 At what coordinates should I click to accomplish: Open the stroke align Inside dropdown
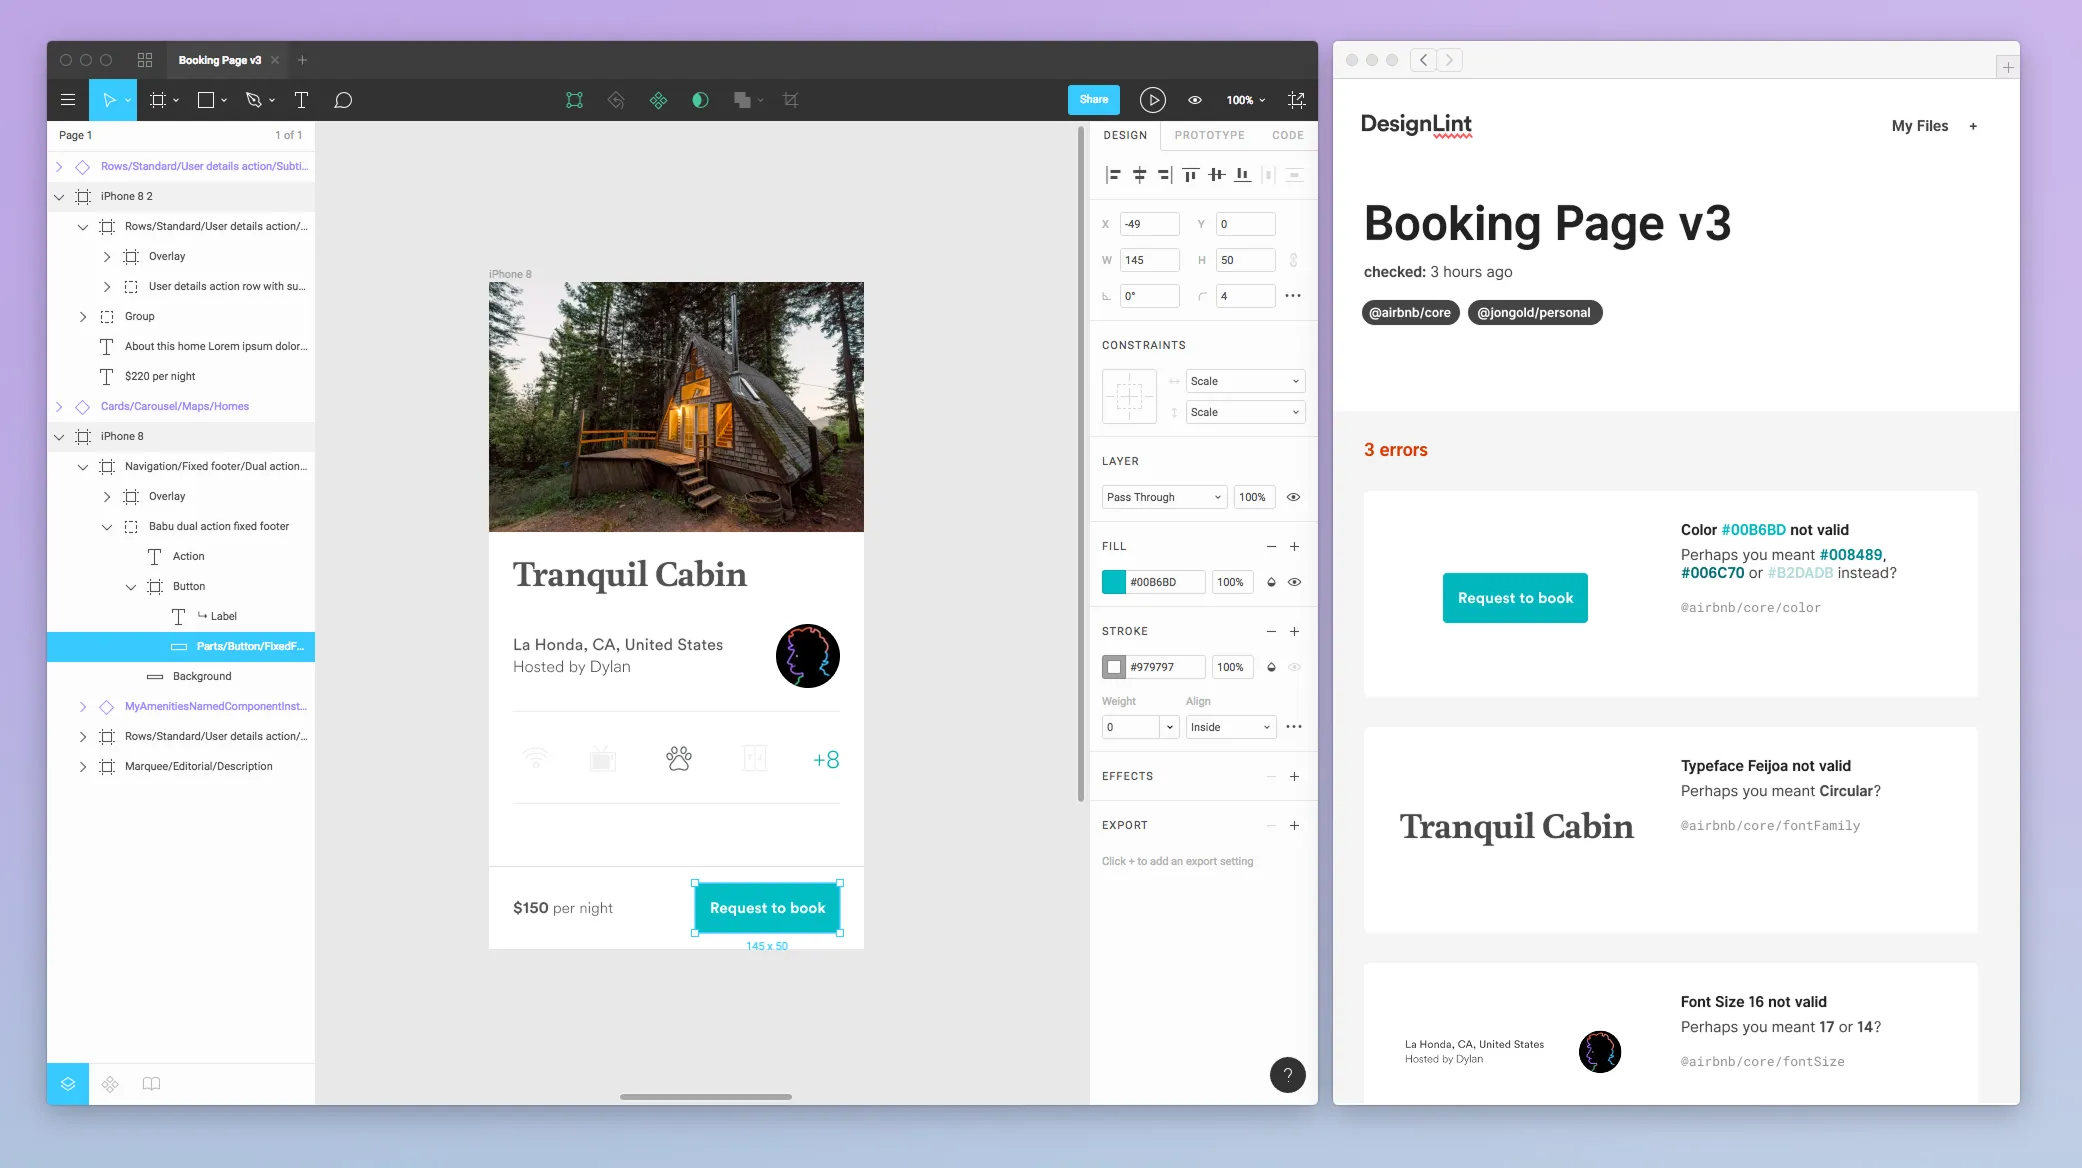point(1230,727)
